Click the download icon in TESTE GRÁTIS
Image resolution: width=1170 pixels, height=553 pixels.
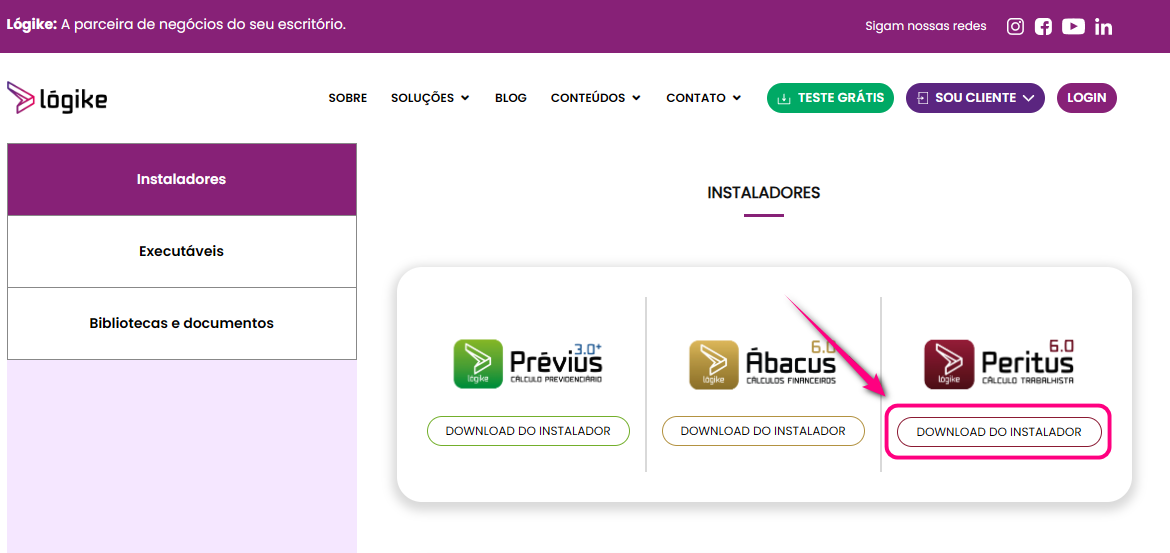pos(783,99)
